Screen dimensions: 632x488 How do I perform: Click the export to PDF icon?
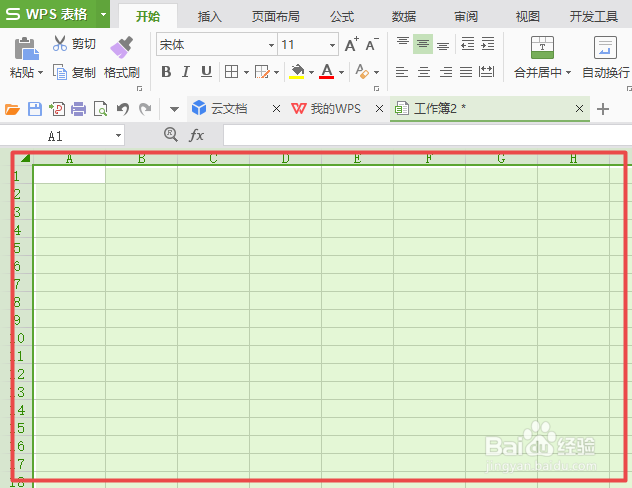click(57, 109)
